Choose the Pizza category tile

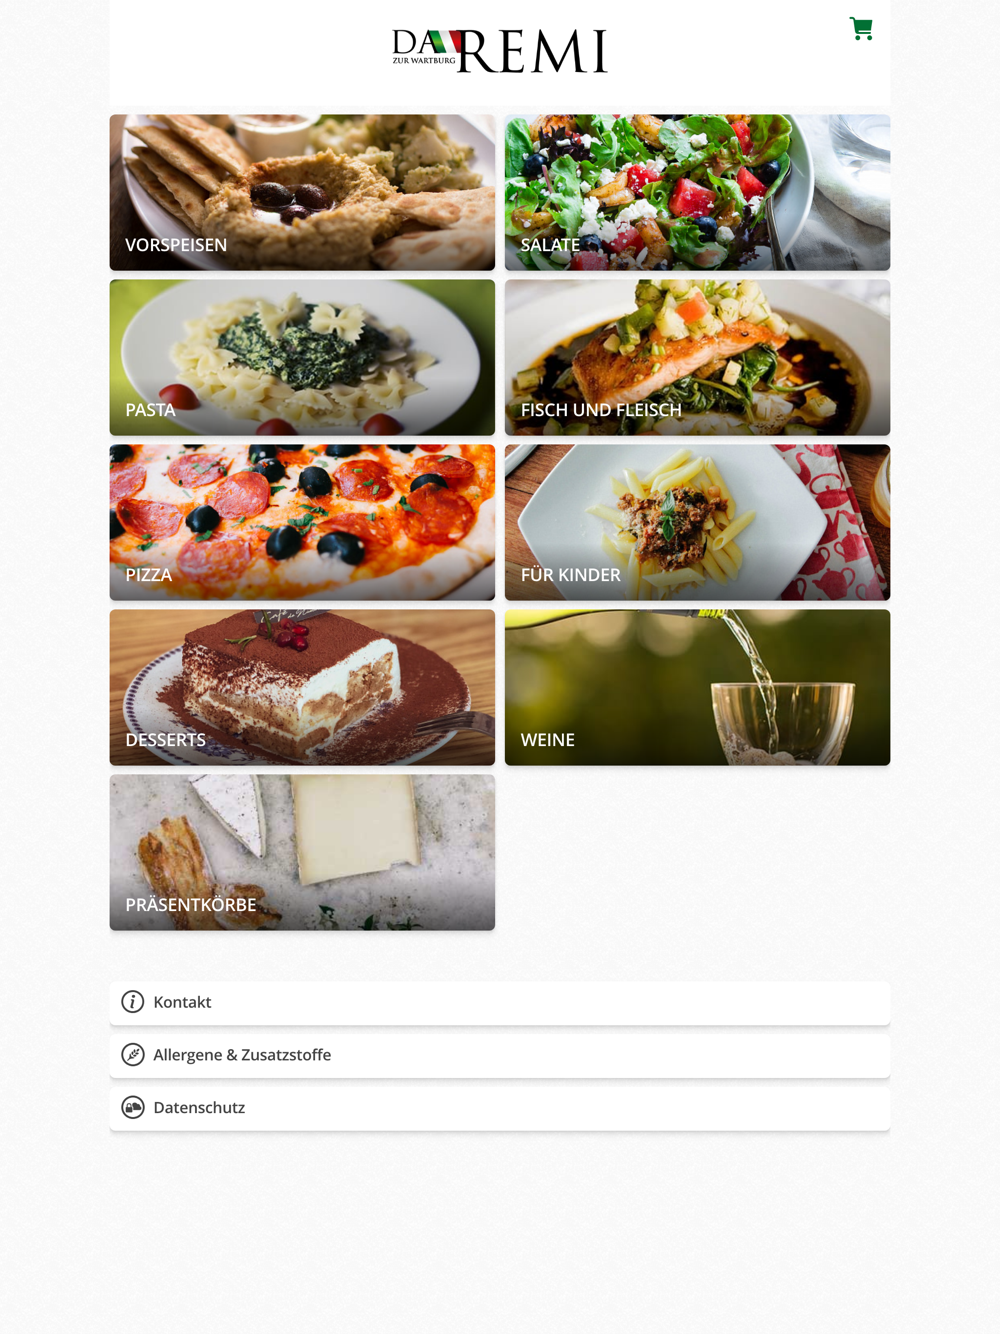point(302,522)
